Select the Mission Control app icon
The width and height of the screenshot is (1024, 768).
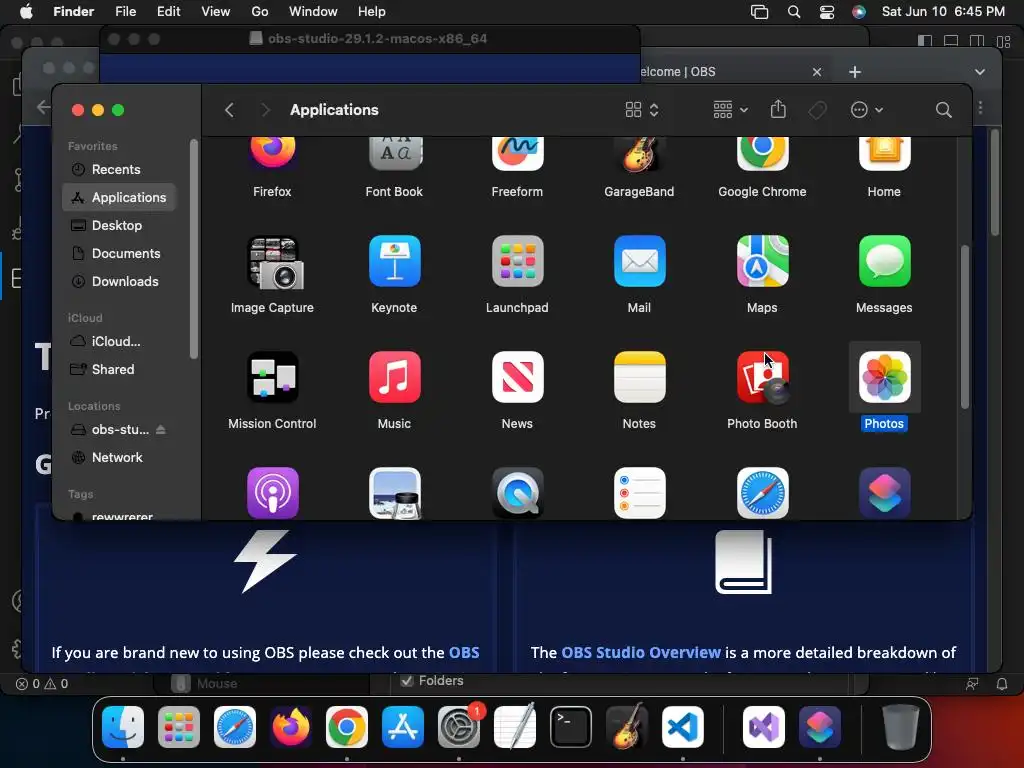point(272,377)
